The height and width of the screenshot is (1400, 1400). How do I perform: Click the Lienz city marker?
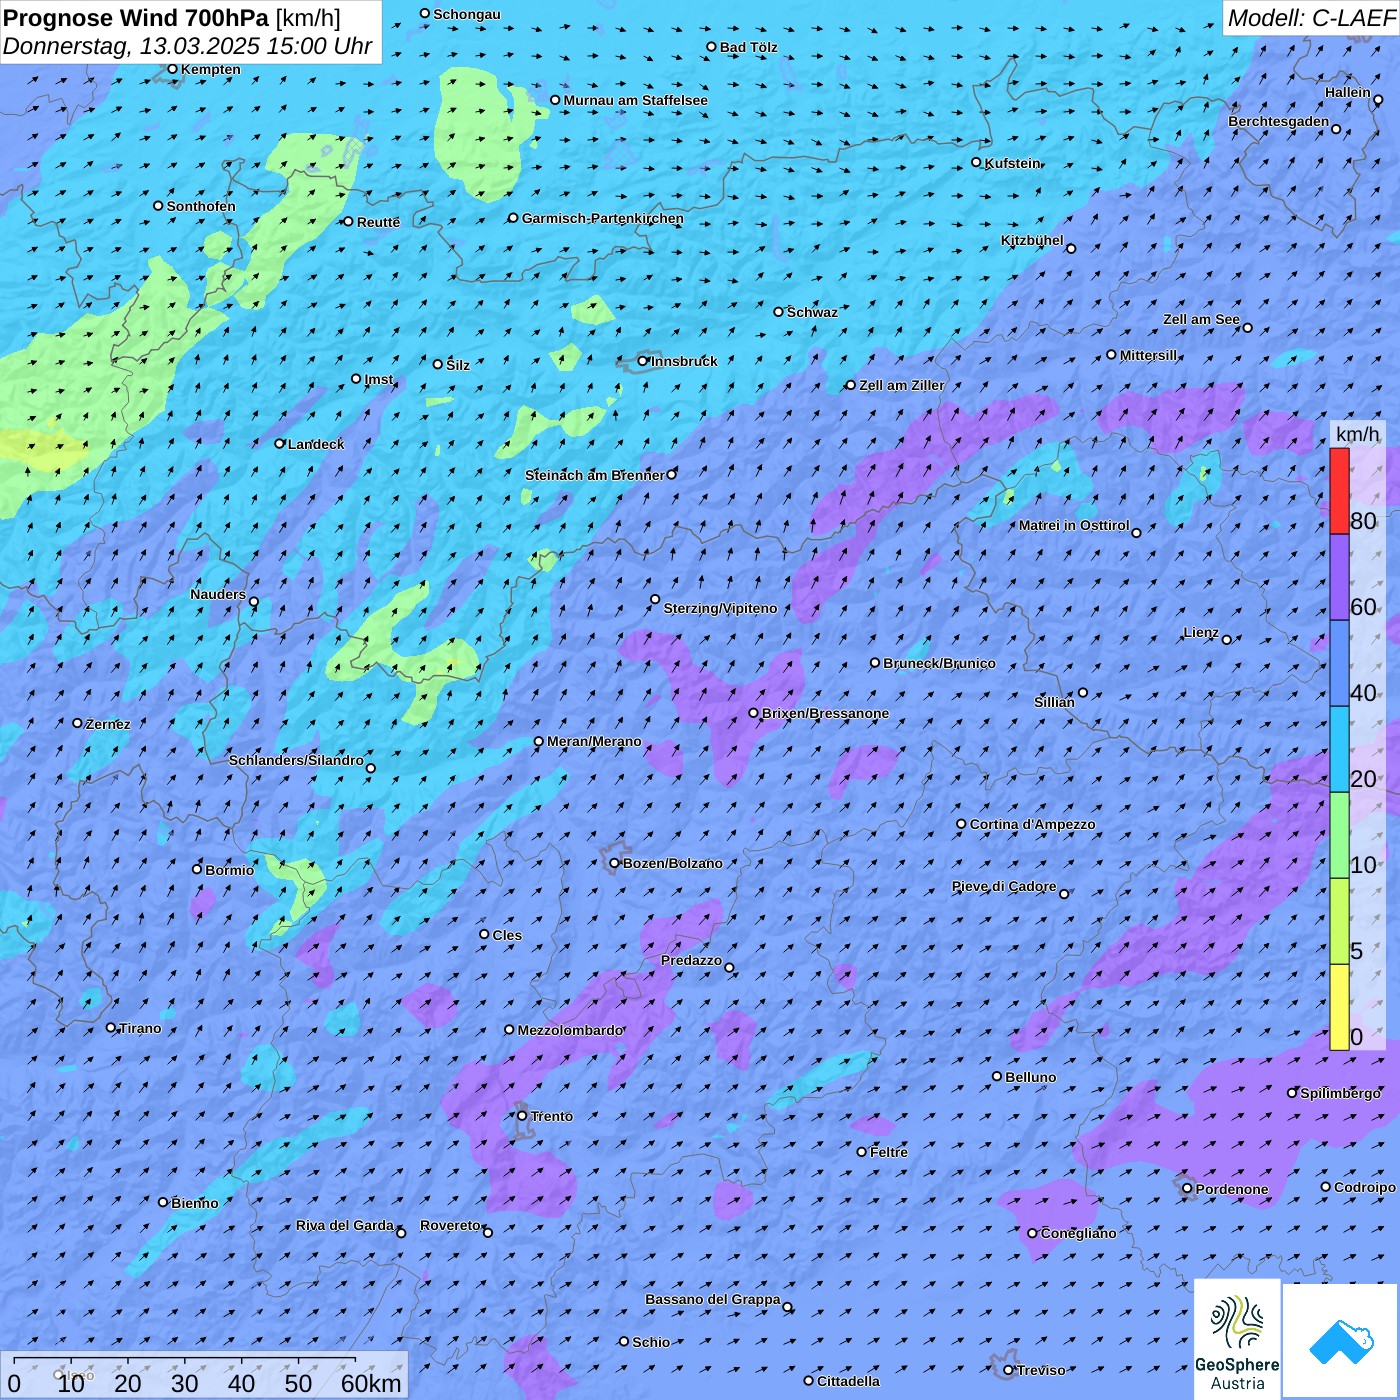(x=1227, y=639)
